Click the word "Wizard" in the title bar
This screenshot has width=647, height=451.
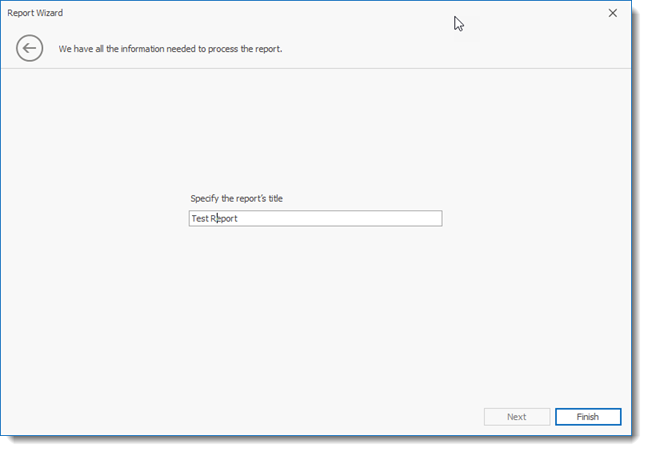click(48, 13)
